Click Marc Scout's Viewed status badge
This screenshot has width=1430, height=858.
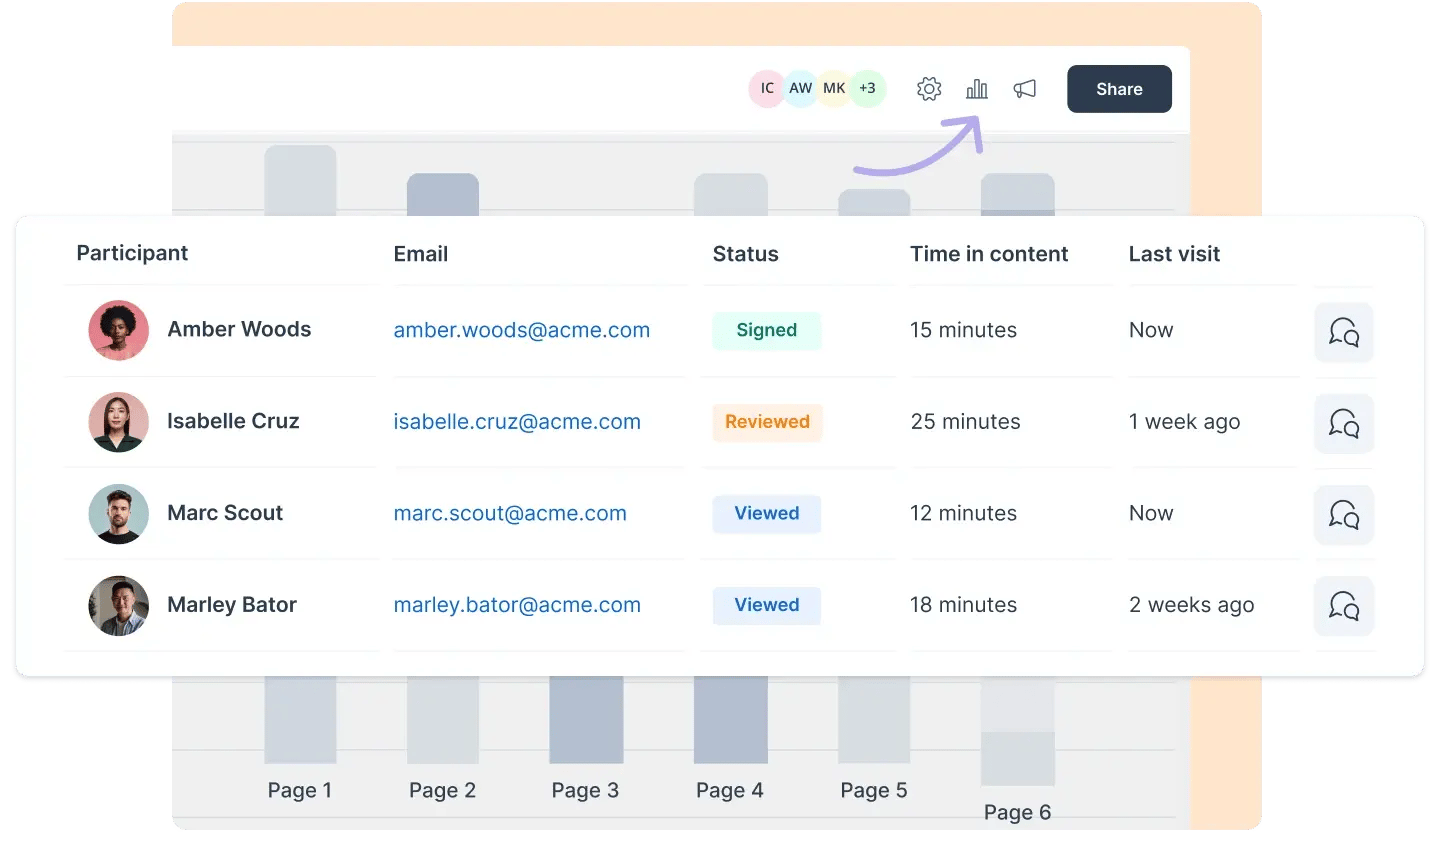point(767,513)
